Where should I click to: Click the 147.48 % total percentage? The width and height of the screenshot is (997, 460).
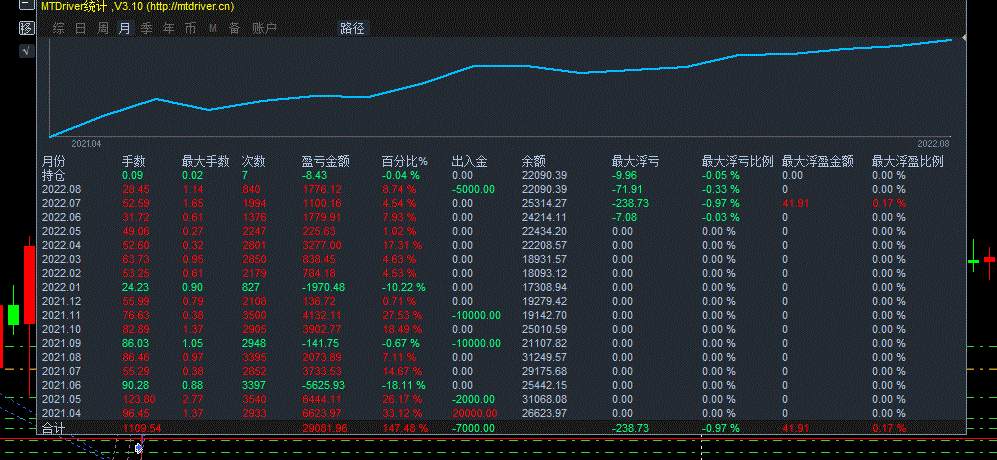click(x=405, y=428)
